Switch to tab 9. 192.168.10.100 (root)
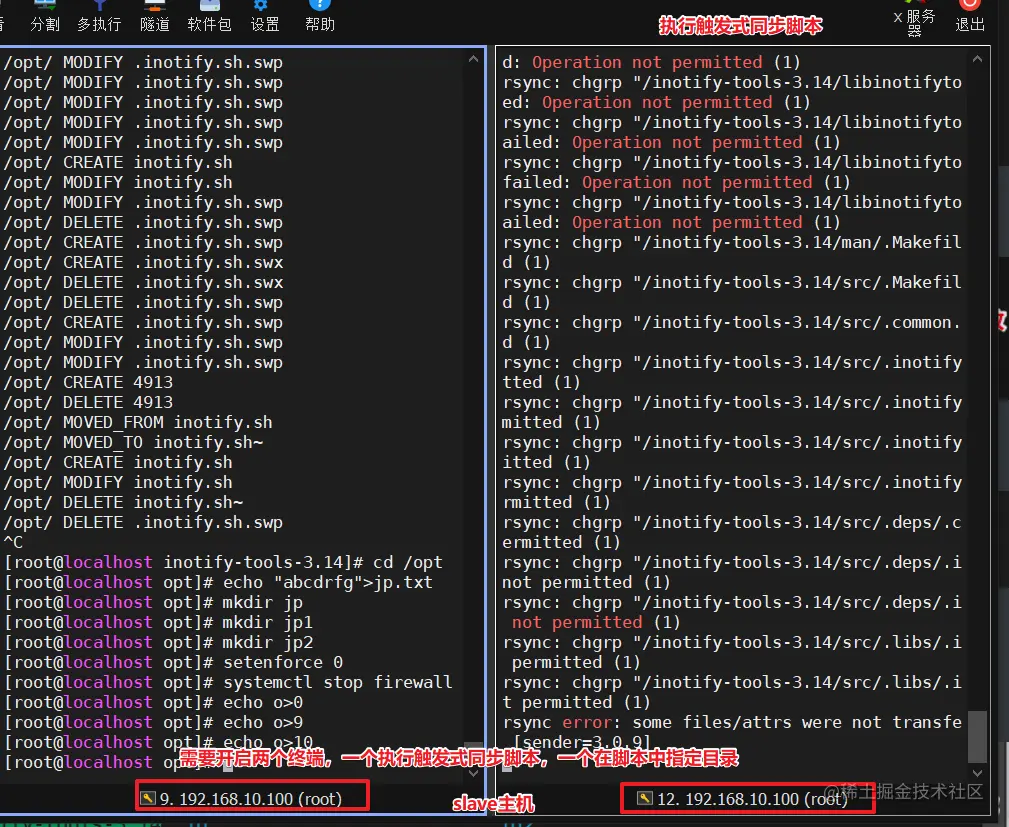This screenshot has width=1009, height=827. point(252,798)
